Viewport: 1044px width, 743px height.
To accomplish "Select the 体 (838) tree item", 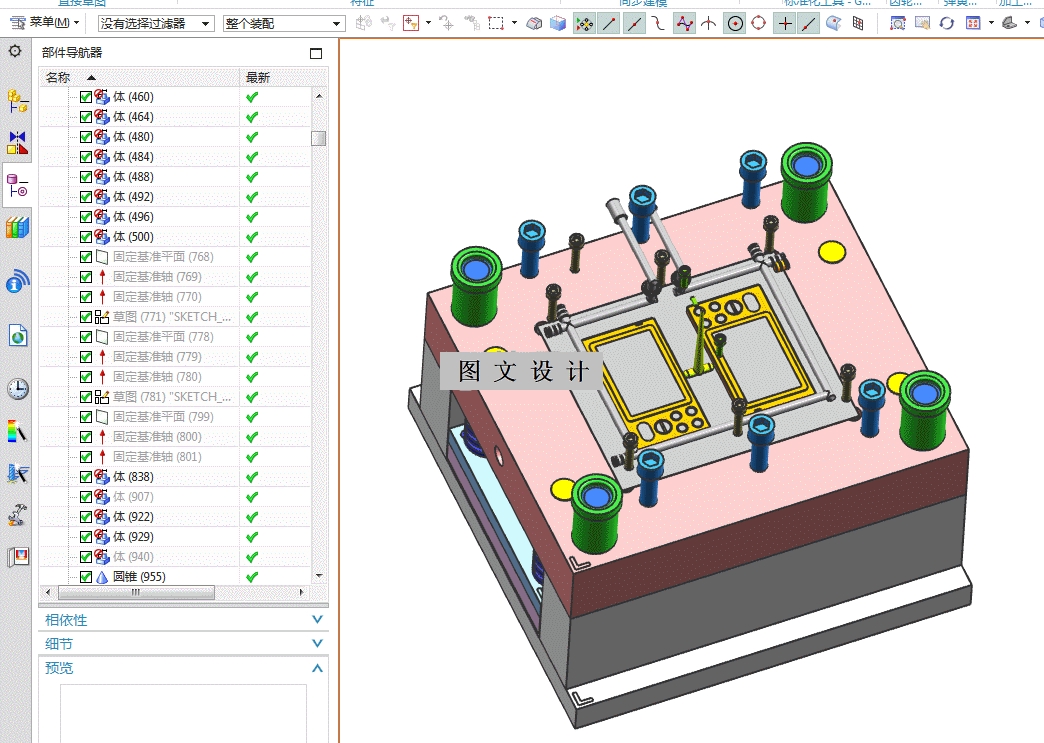I will tap(133, 477).
